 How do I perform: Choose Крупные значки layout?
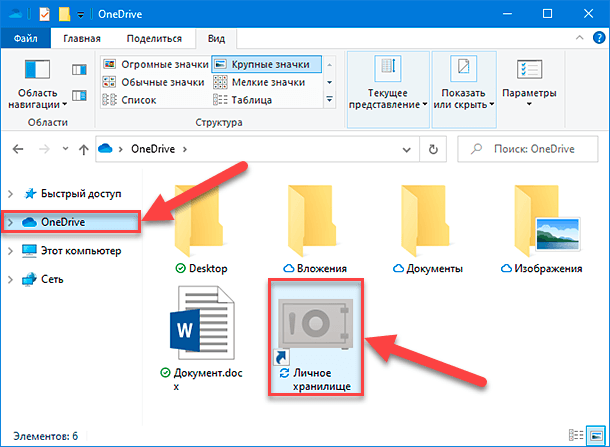(267, 64)
